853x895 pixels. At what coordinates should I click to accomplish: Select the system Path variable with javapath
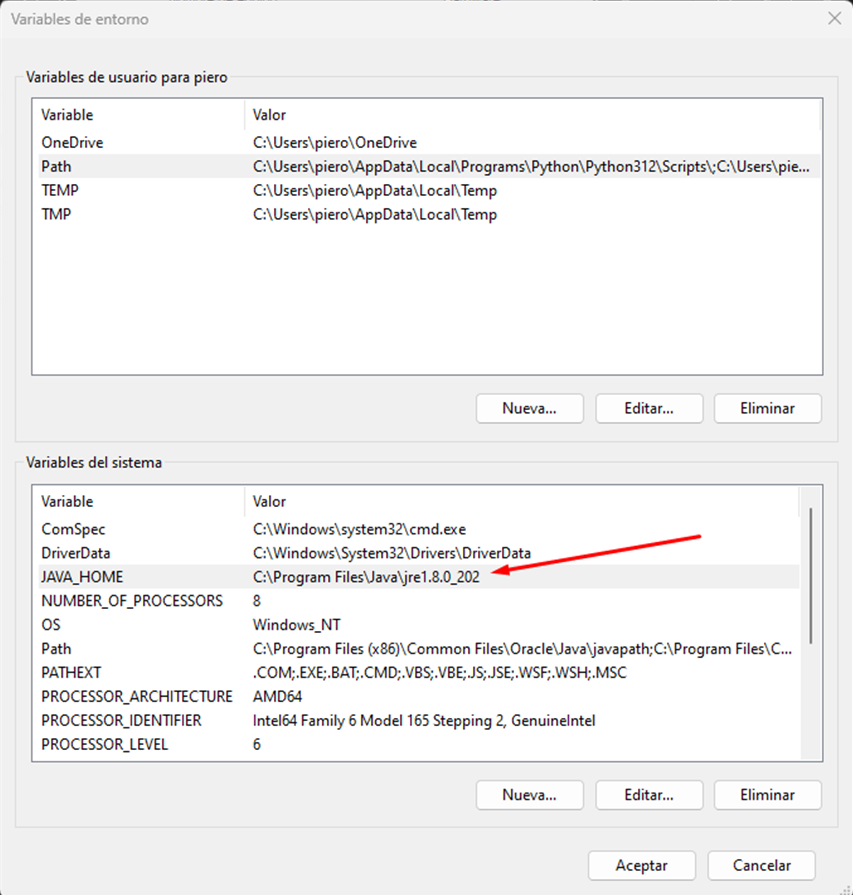(x=56, y=649)
